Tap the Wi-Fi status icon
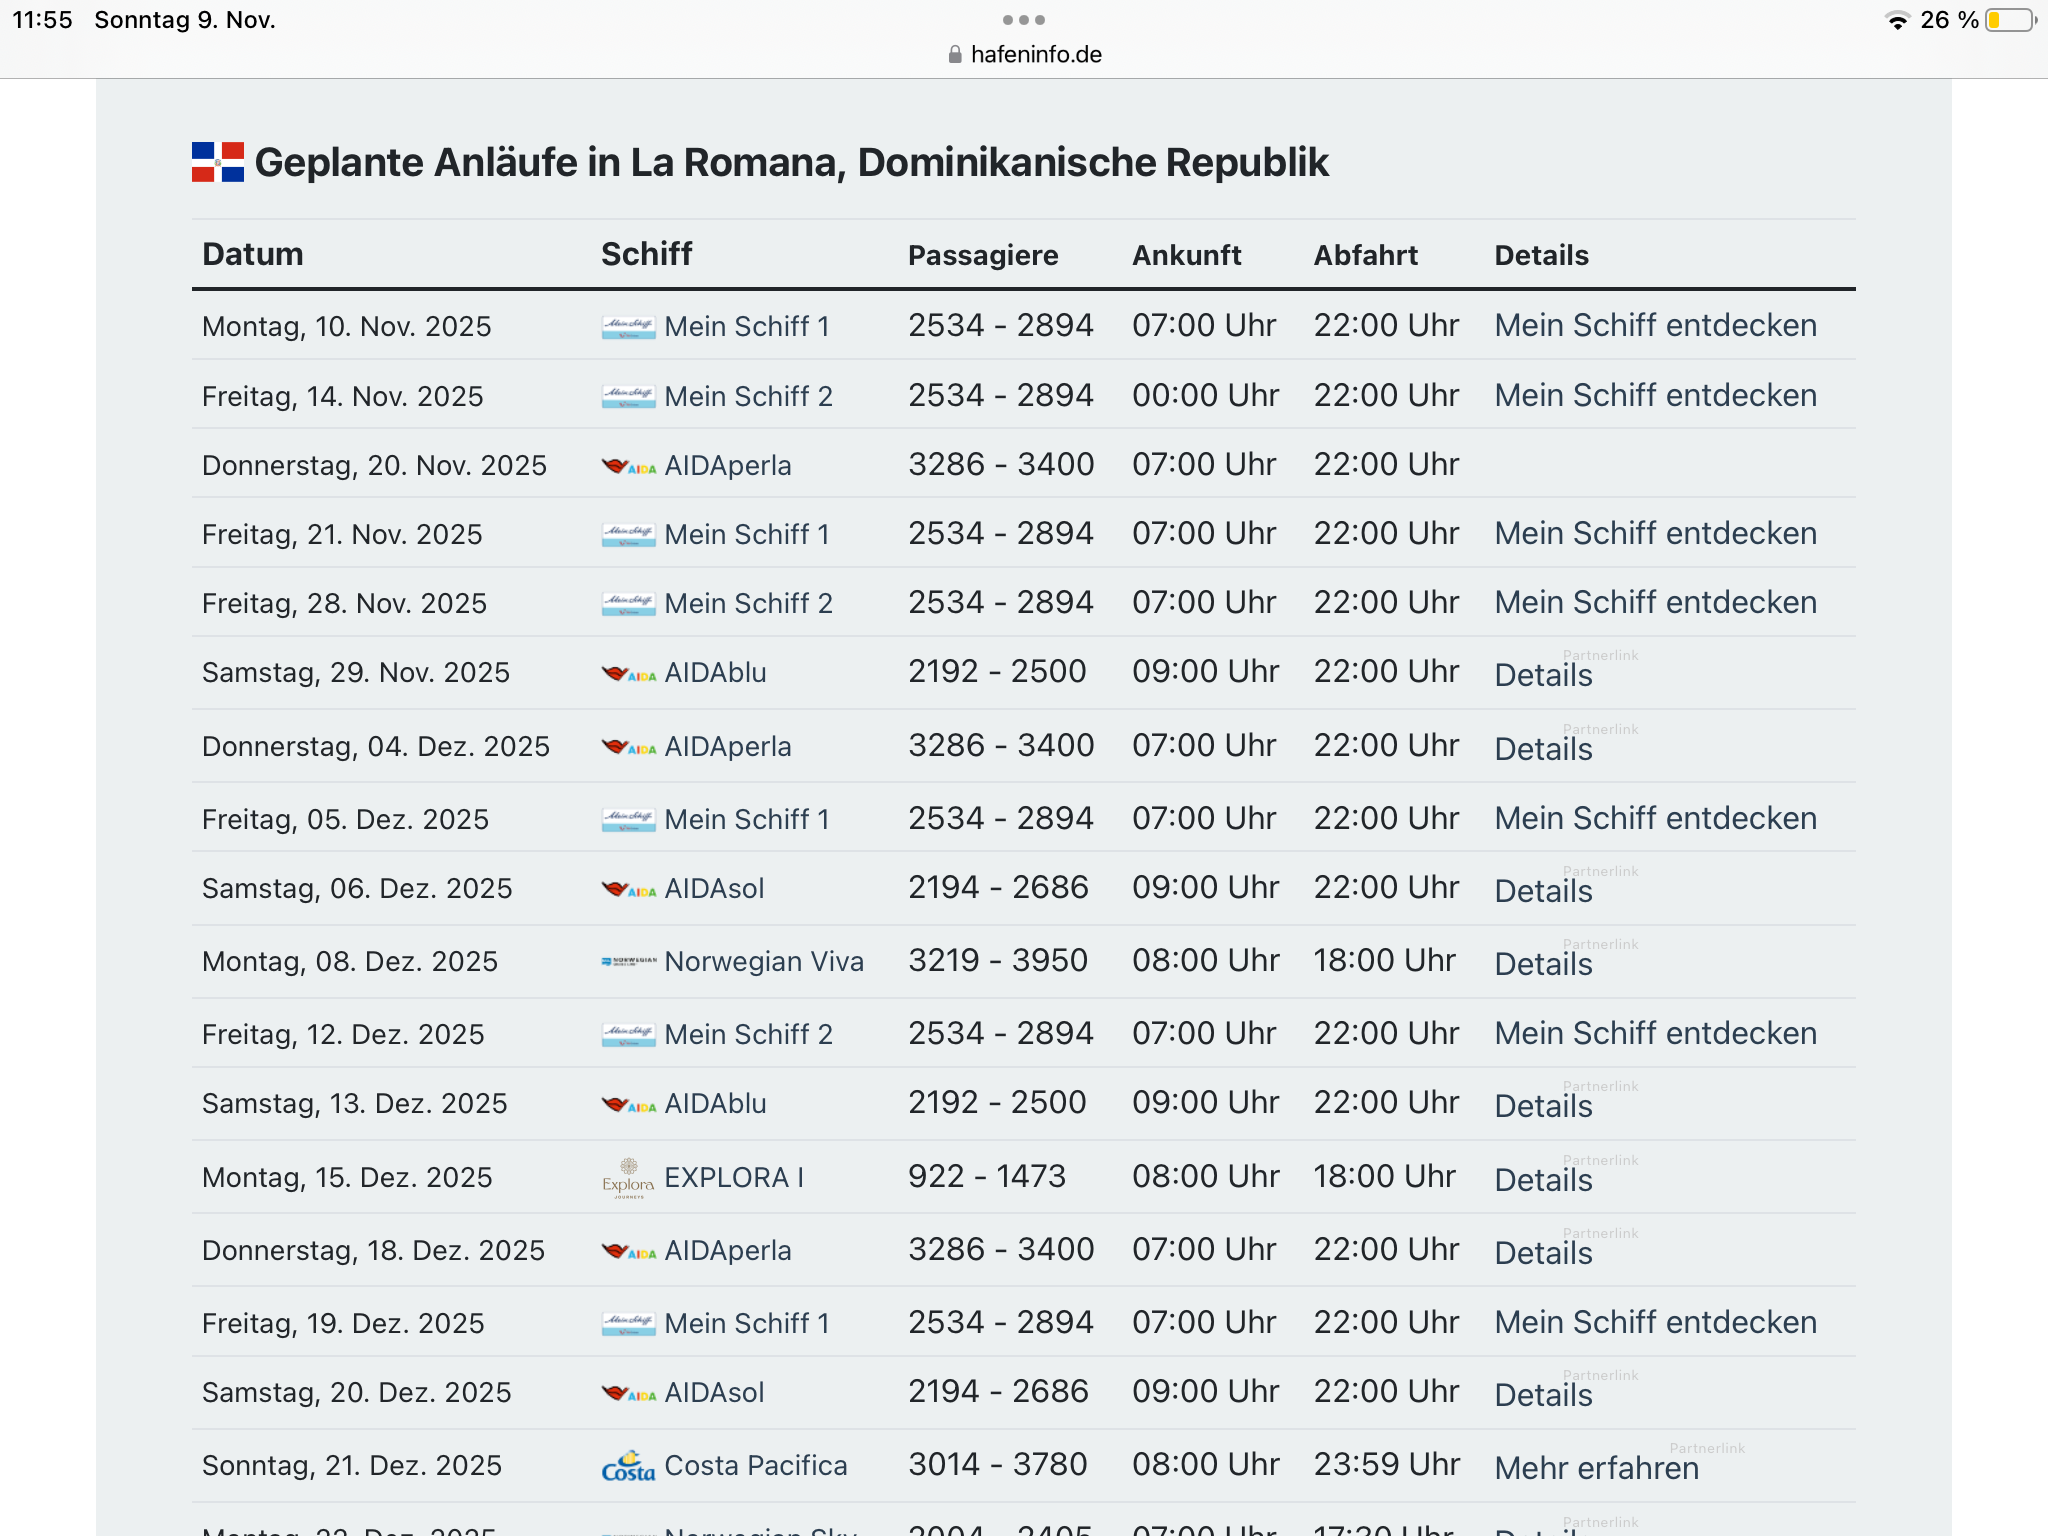 tap(1897, 20)
